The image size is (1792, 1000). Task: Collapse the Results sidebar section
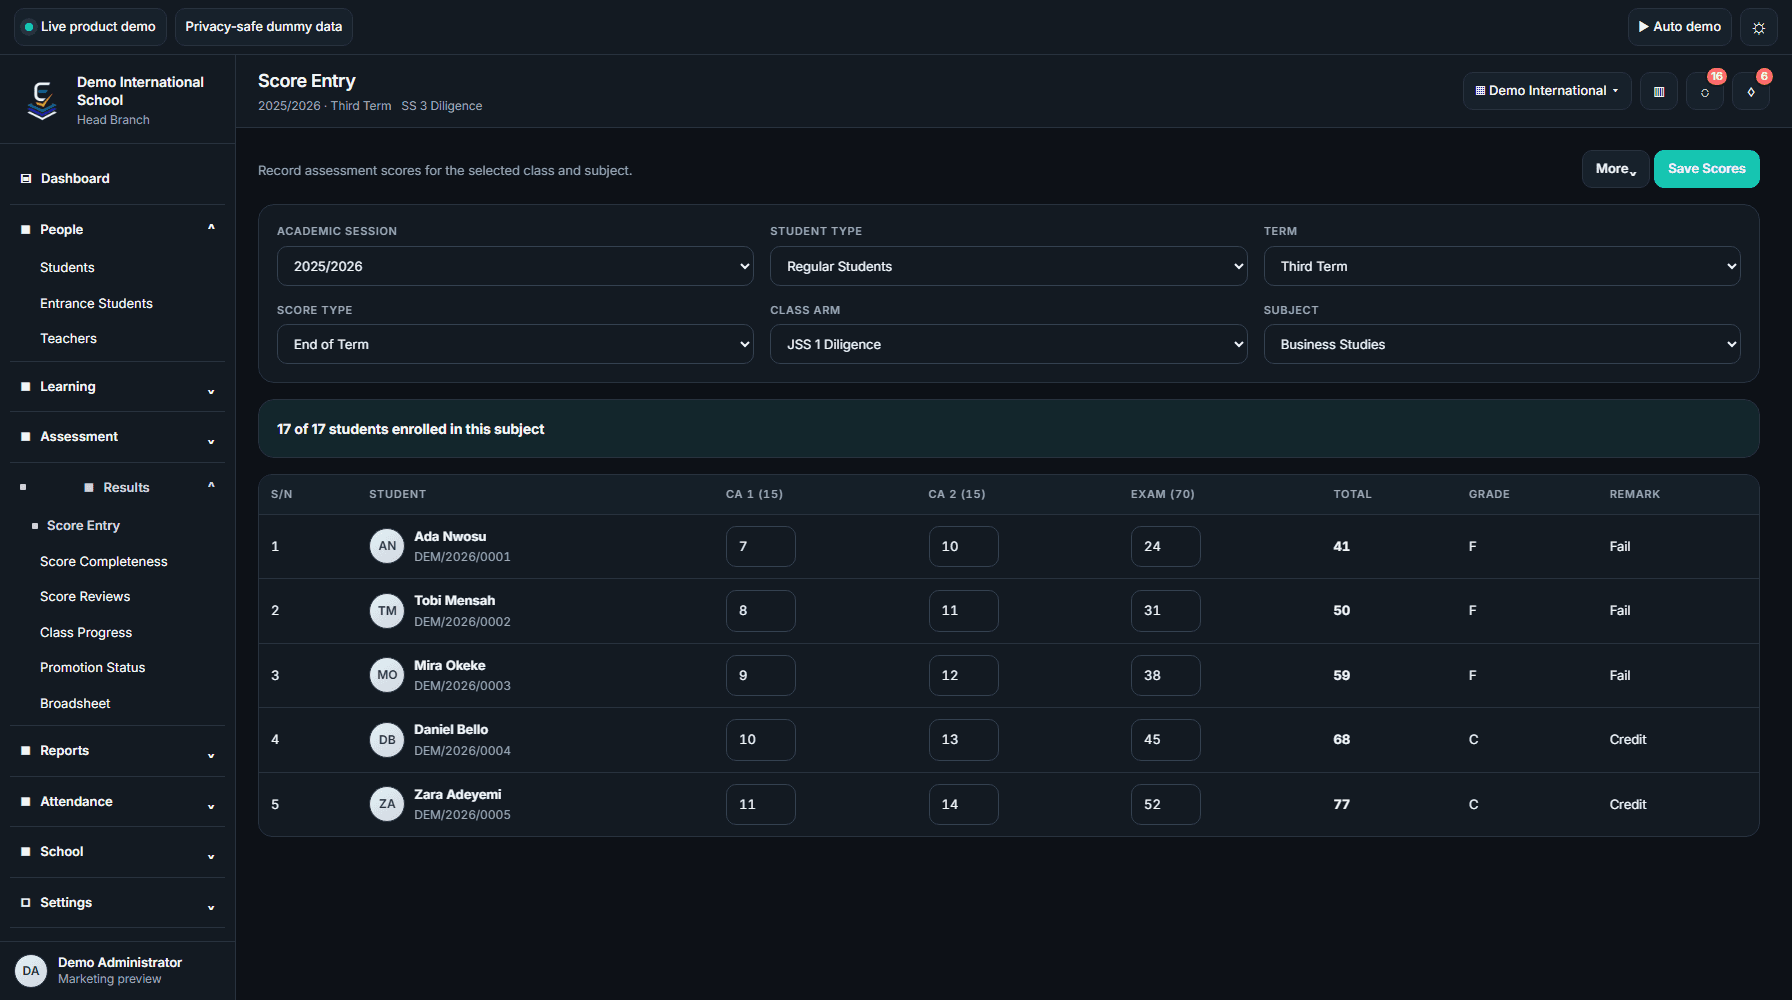click(x=117, y=487)
